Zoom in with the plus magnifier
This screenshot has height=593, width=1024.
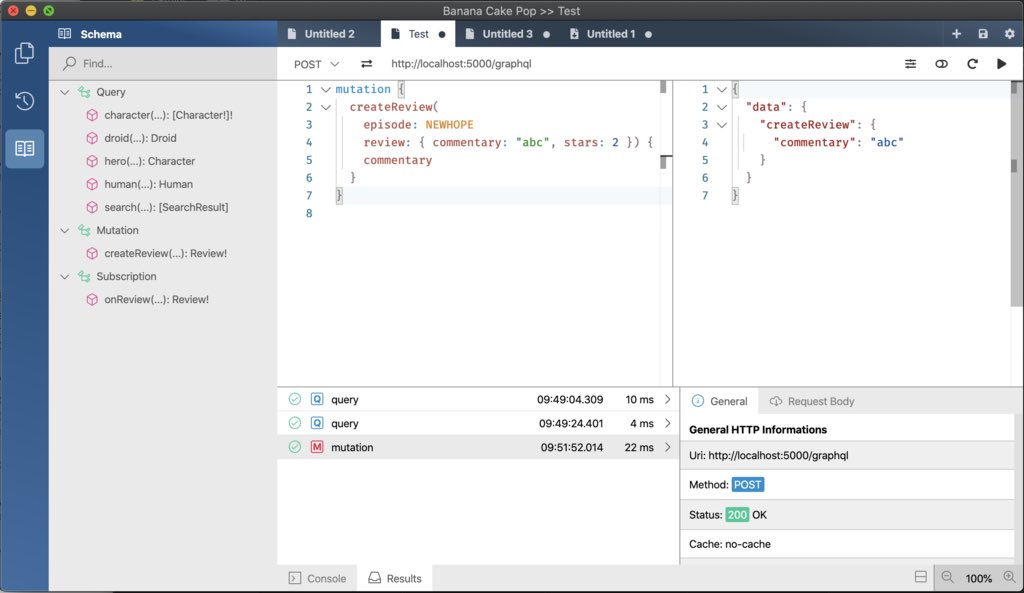click(1010, 577)
